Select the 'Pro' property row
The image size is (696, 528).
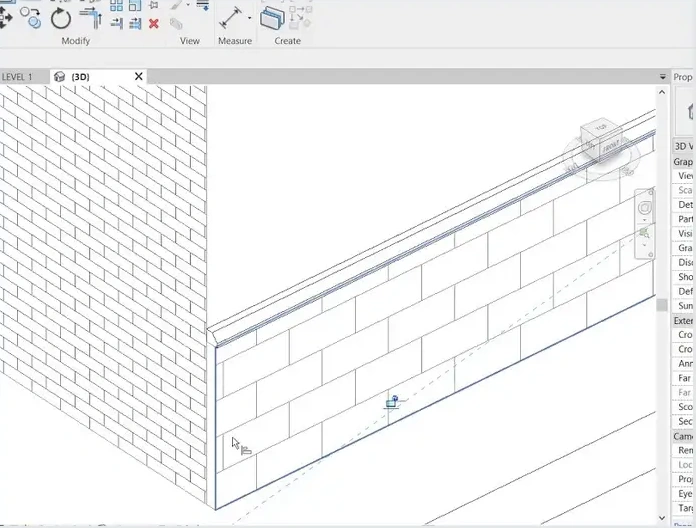pyautogui.click(x=684, y=479)
